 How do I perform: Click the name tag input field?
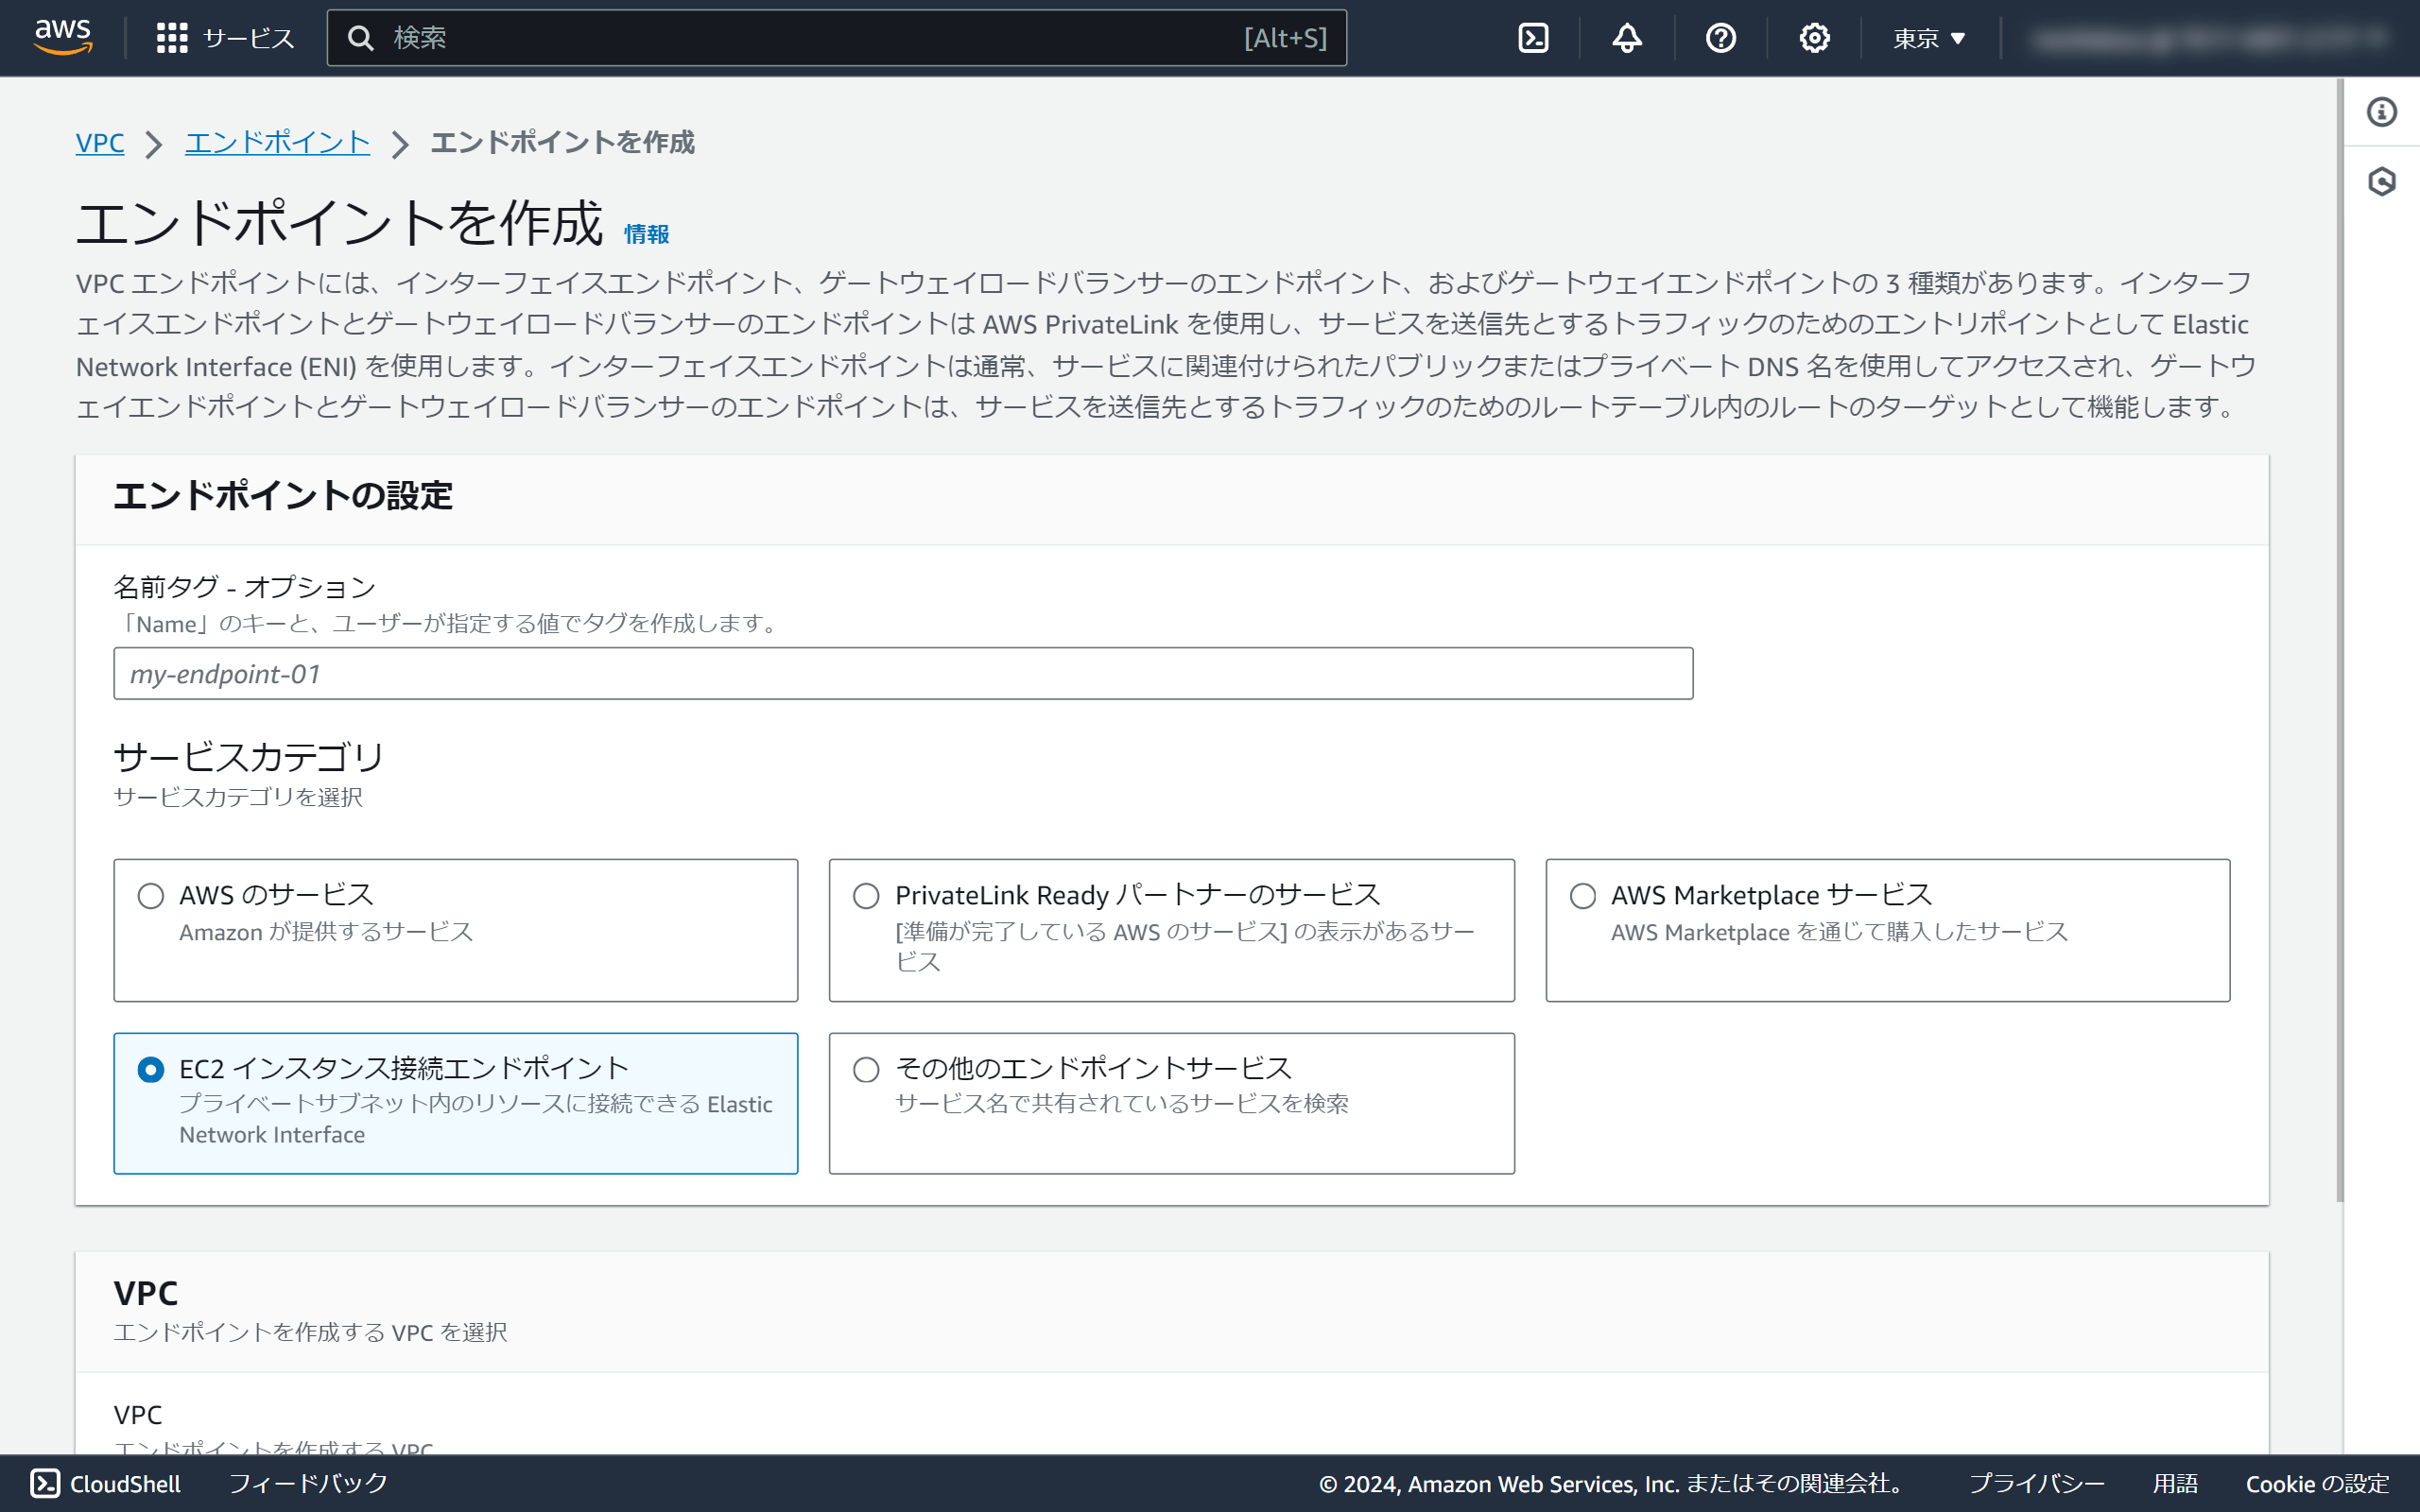[902, 673]
